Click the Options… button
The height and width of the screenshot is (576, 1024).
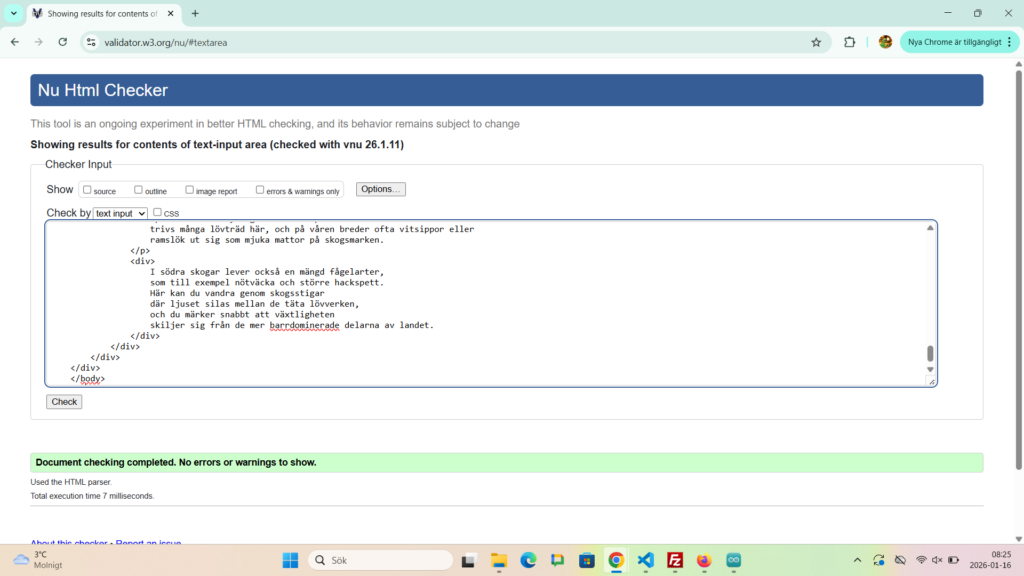tap(380, 189)
